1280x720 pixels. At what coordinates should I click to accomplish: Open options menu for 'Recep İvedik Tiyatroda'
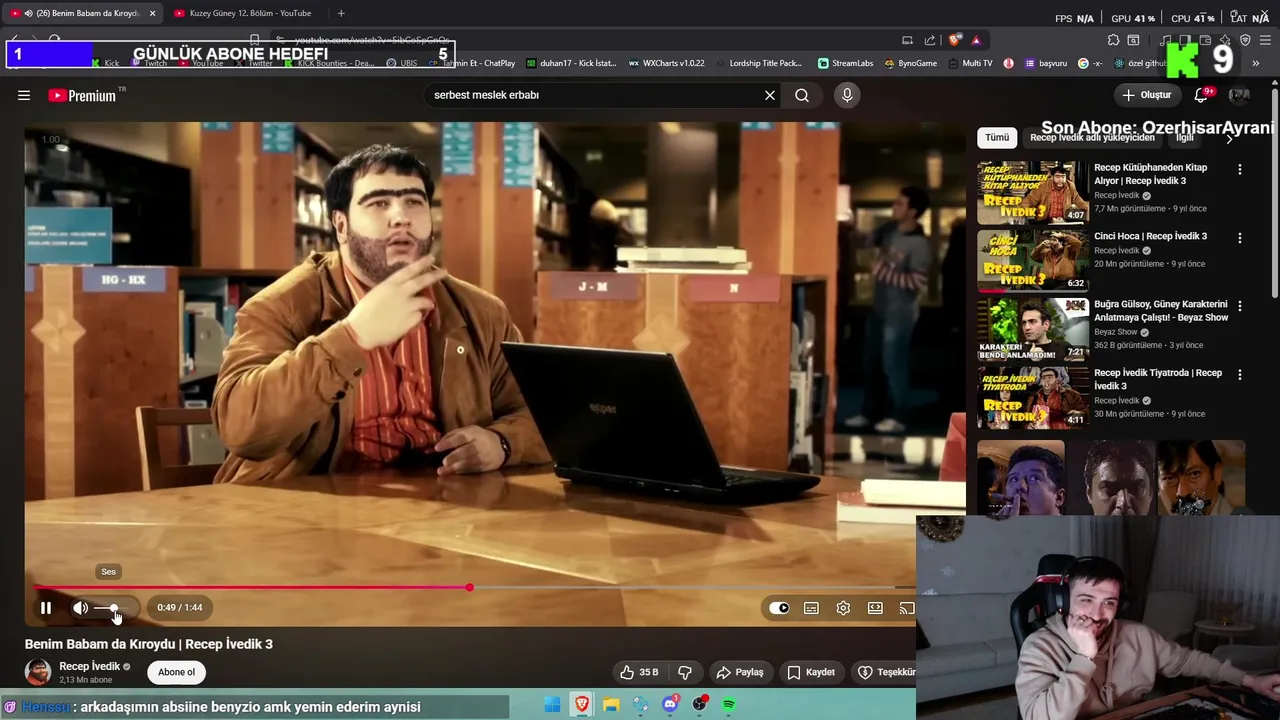pyautogui.click(x=1240, y=375)
